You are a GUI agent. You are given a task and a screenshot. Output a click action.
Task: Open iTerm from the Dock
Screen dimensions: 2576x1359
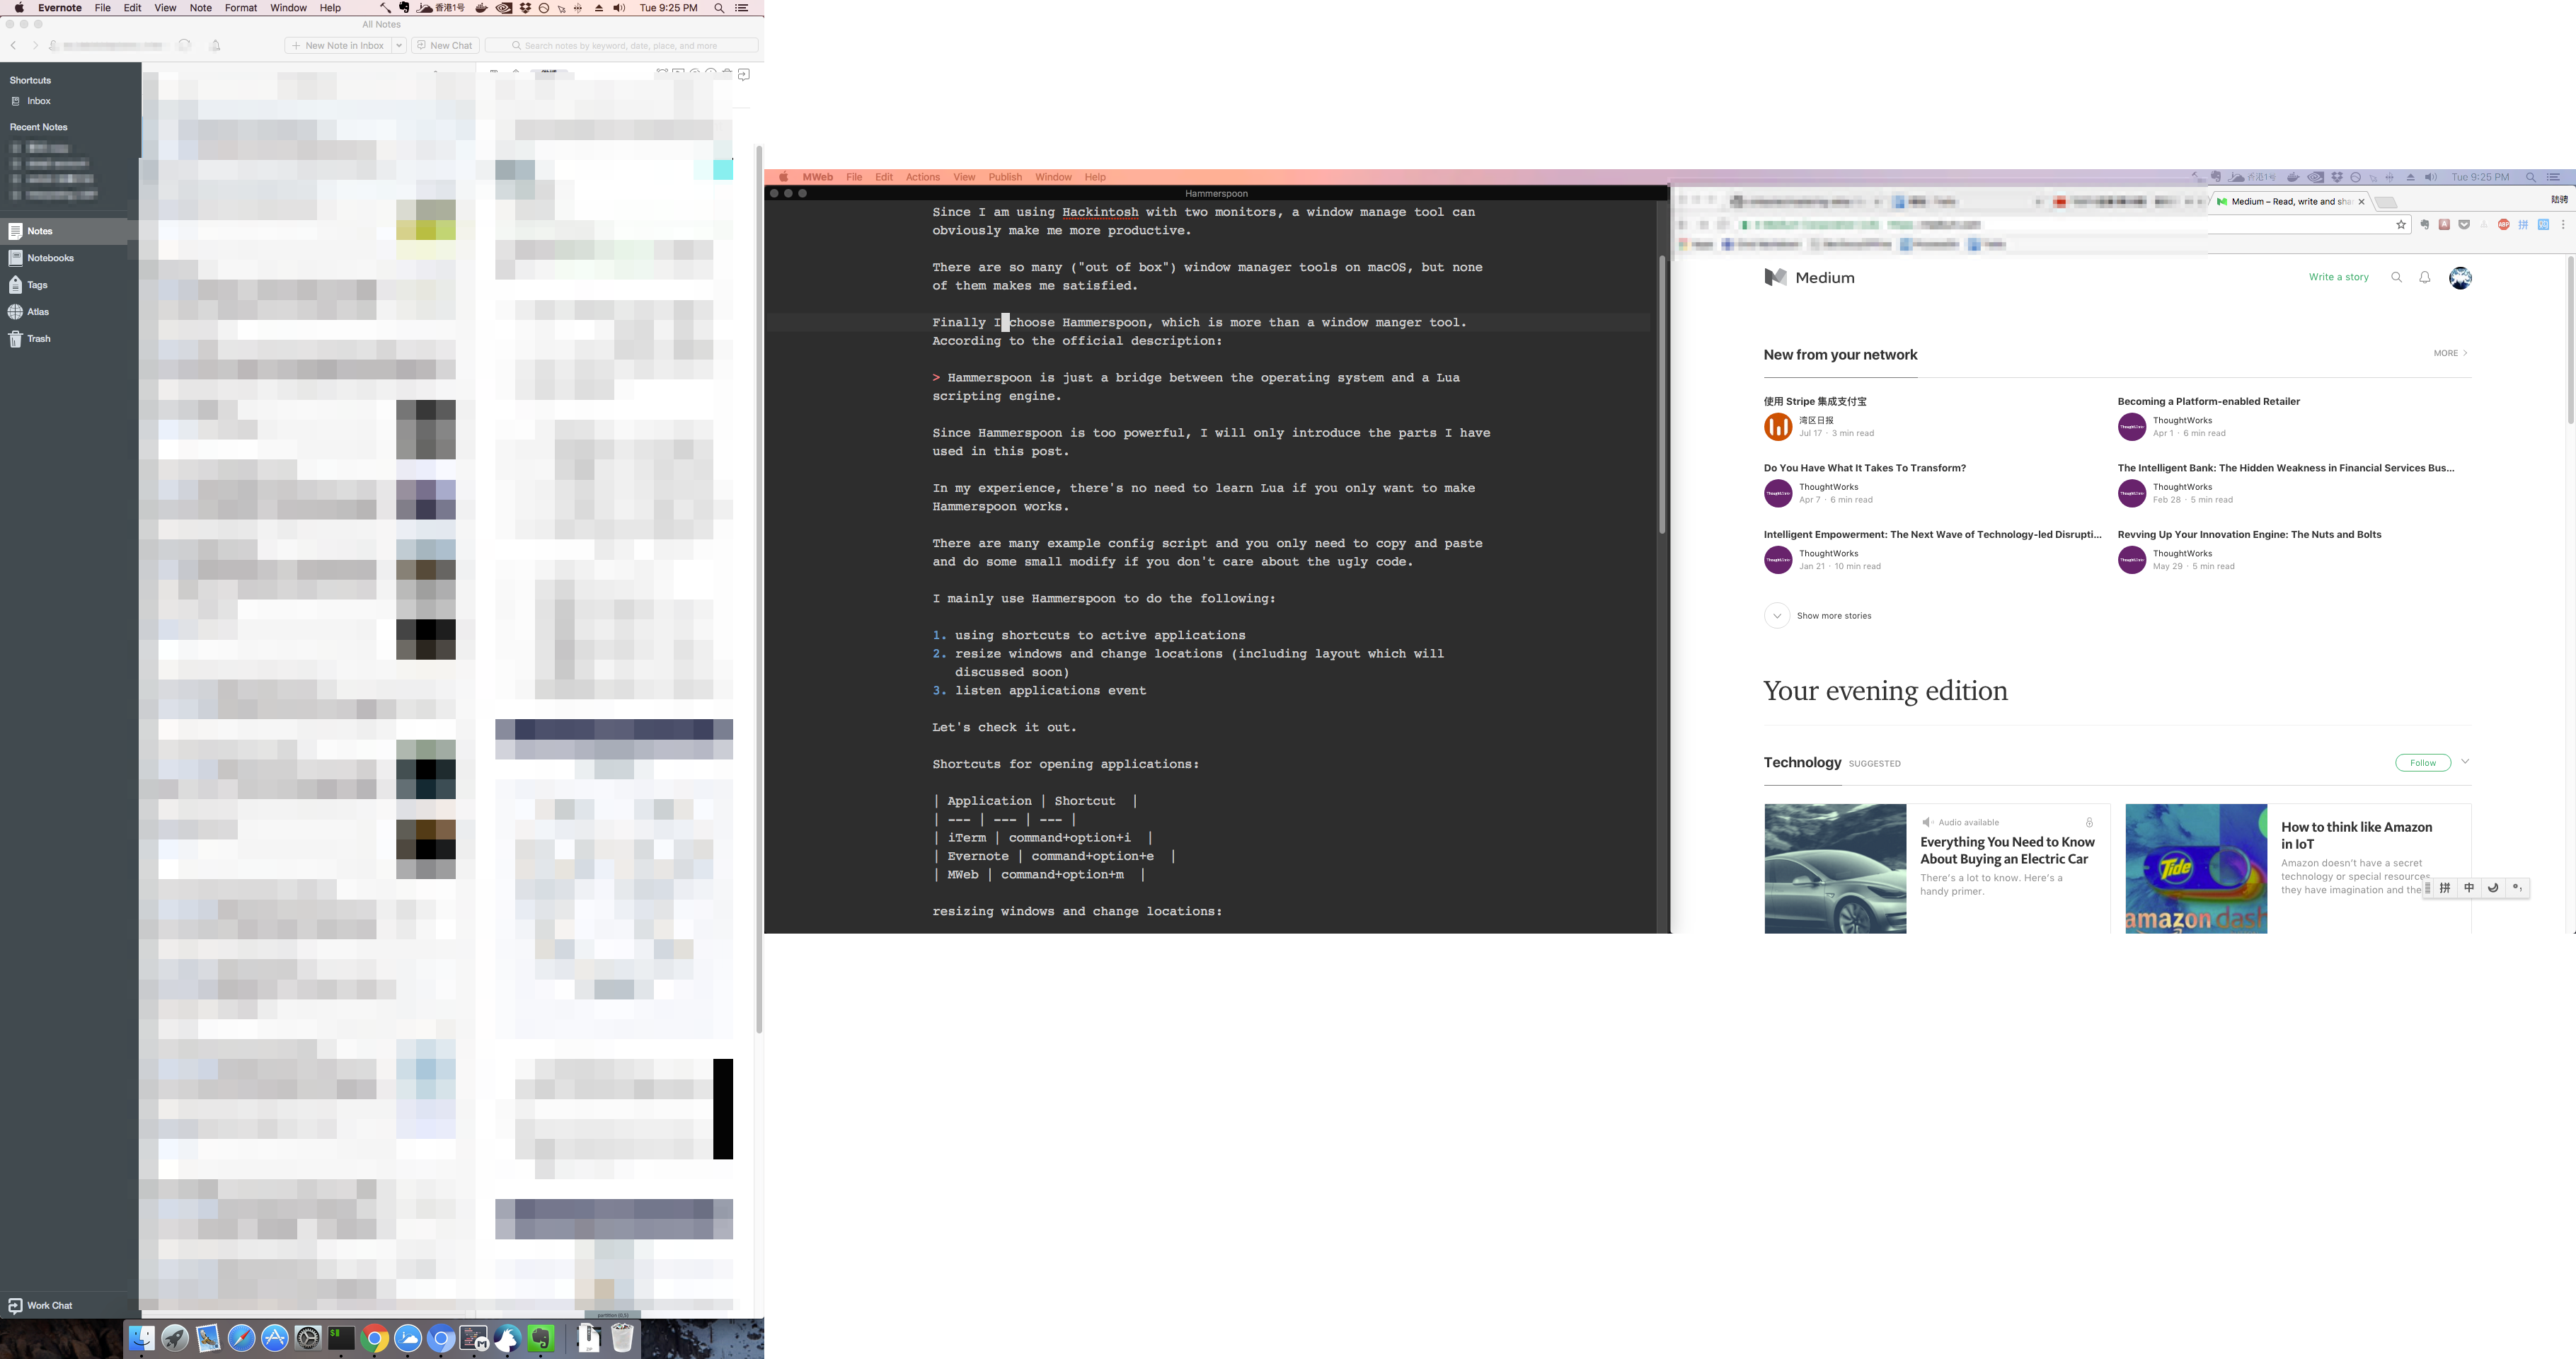coord(341,1338)
